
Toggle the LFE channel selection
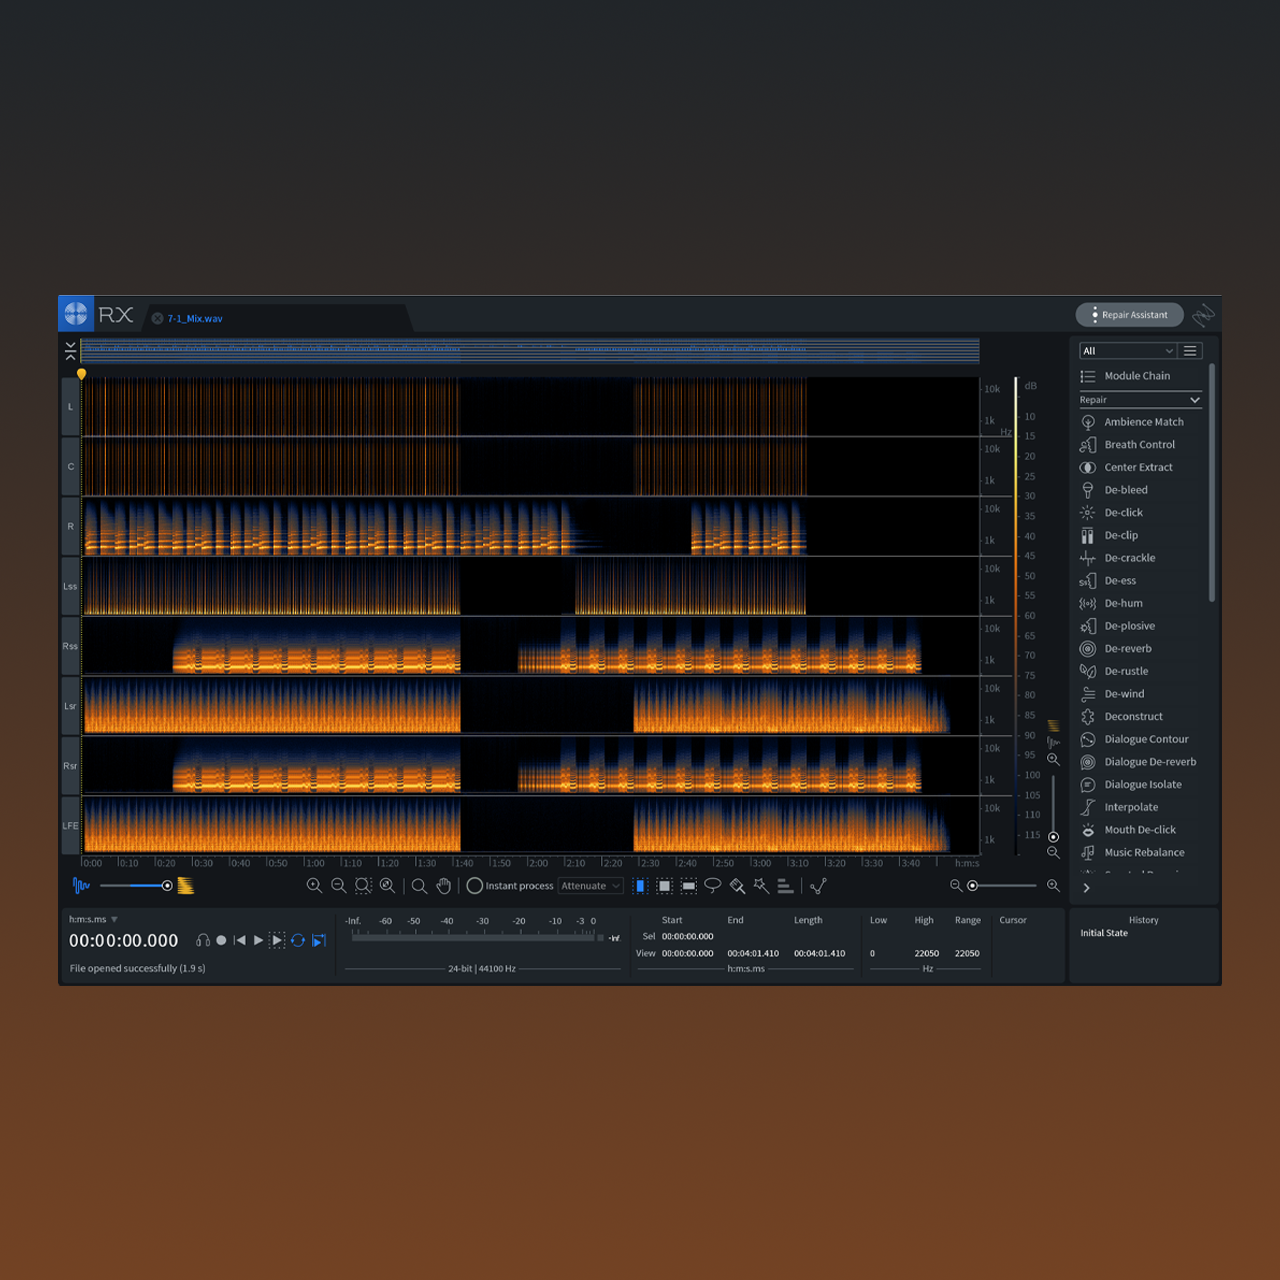tap(70, 826)
